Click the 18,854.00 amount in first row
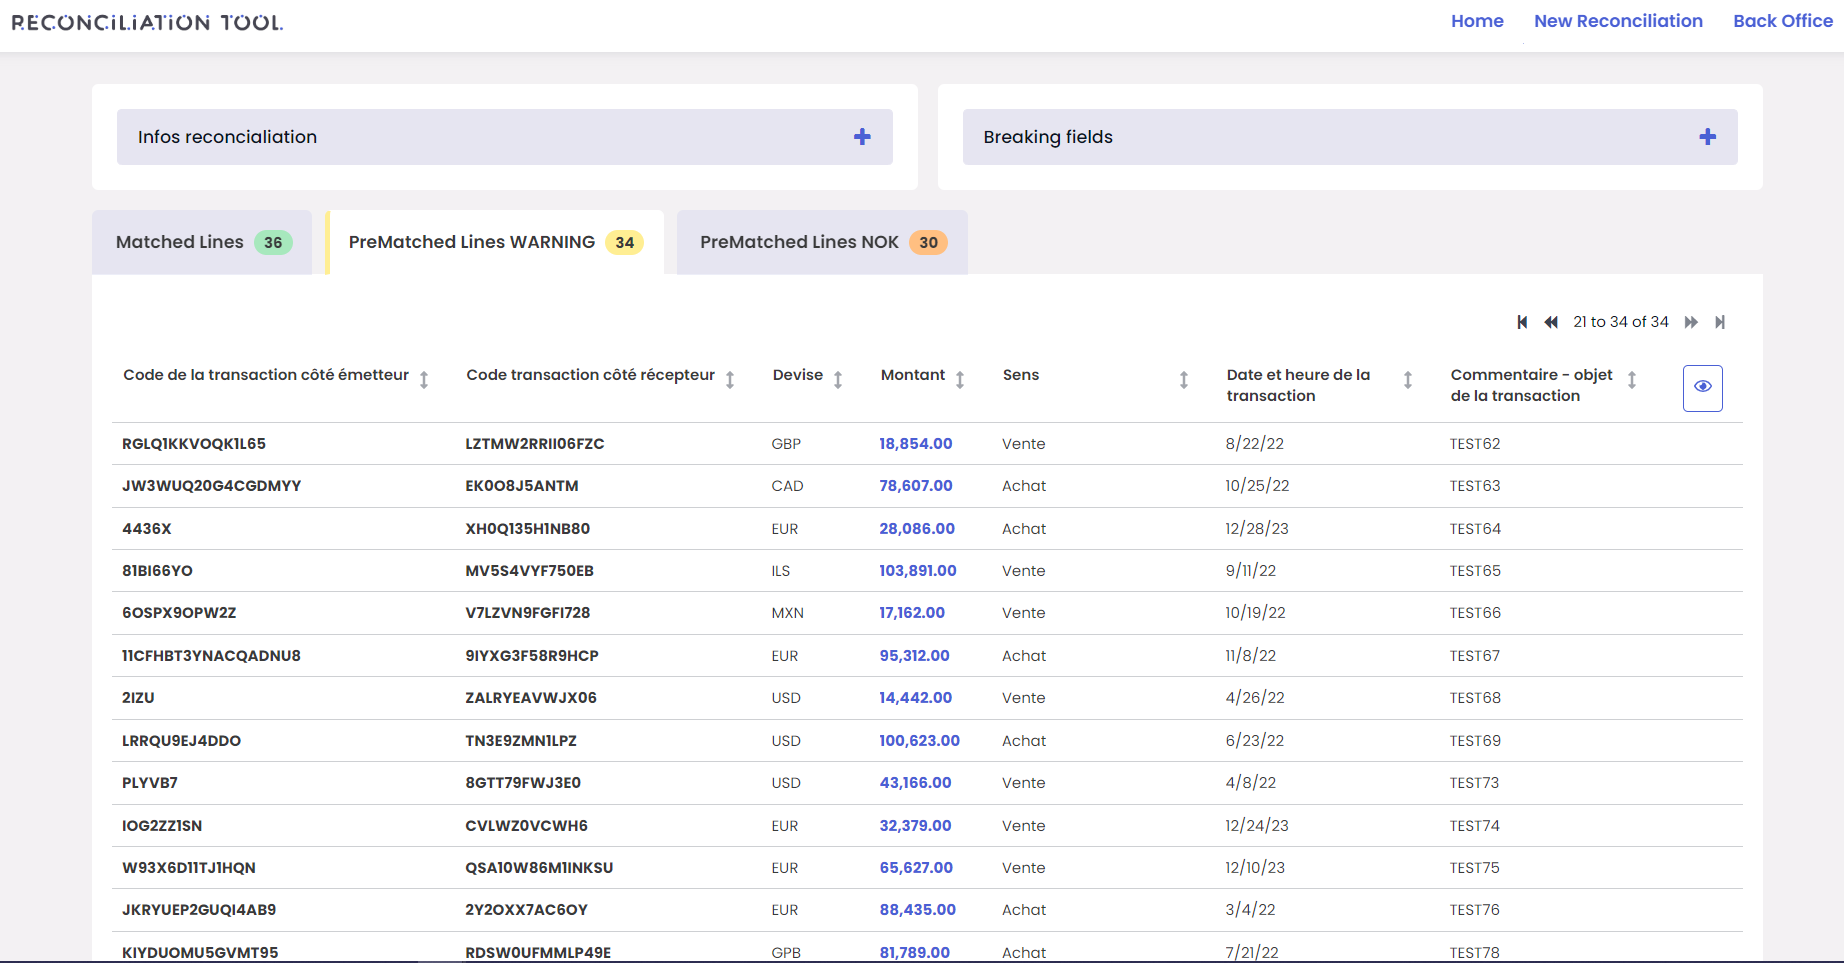Viewport: 1844px width, 963px height. [x=915, y=444]
